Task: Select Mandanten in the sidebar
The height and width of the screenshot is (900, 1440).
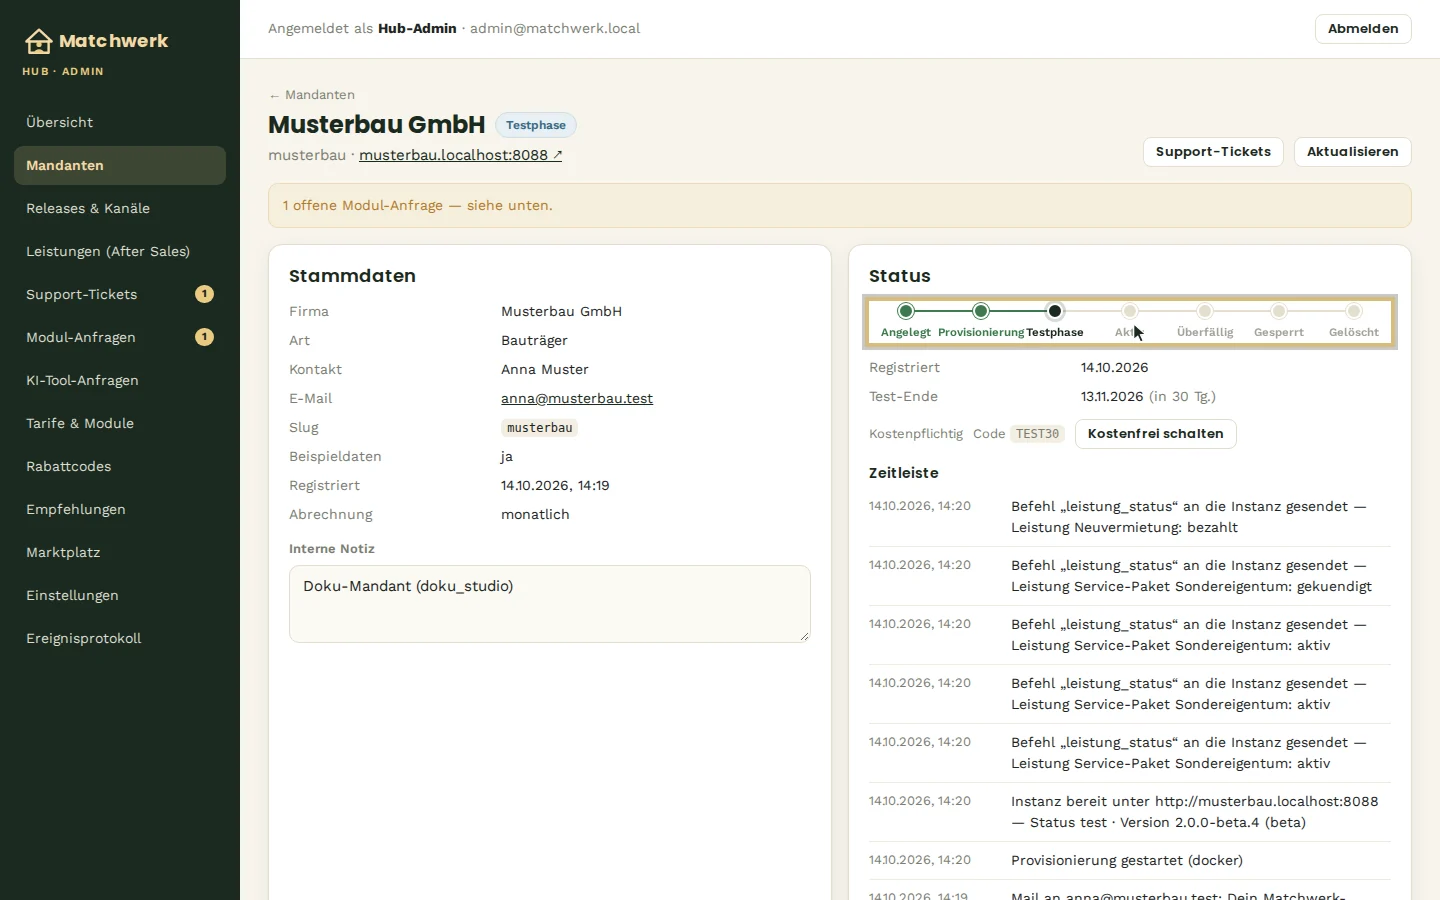Action: click(120, 165)
